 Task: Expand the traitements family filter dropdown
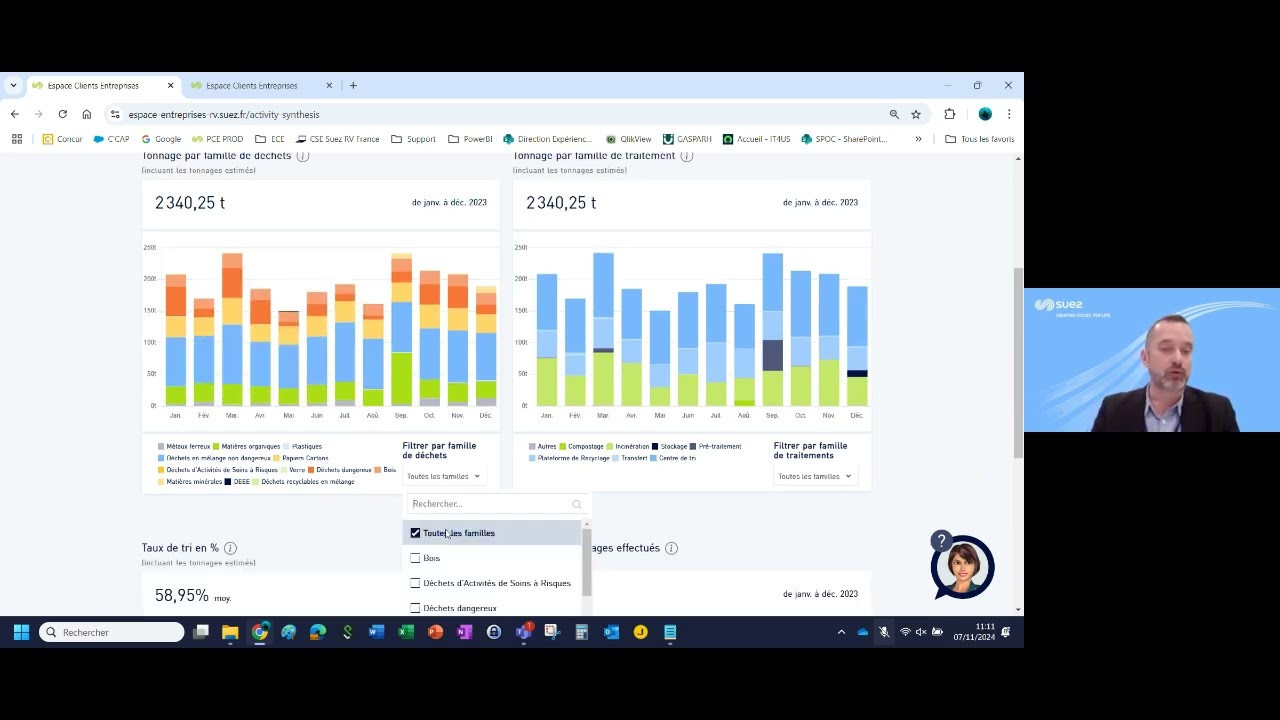(x=814, y=476)
